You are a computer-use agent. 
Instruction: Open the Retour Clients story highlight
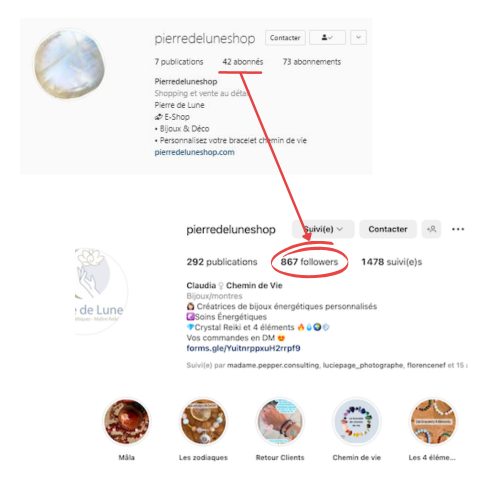(x=280, y=422)
